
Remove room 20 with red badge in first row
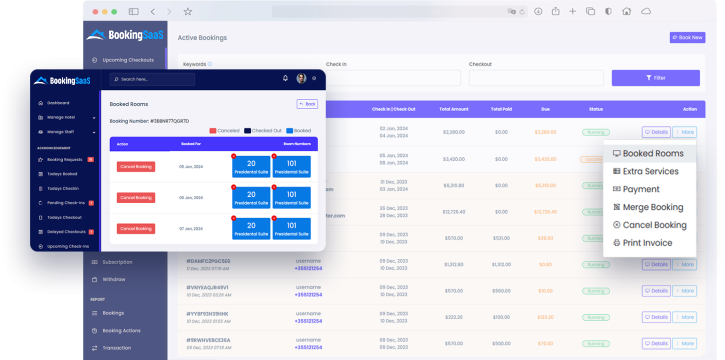click(x=233, y=156)
